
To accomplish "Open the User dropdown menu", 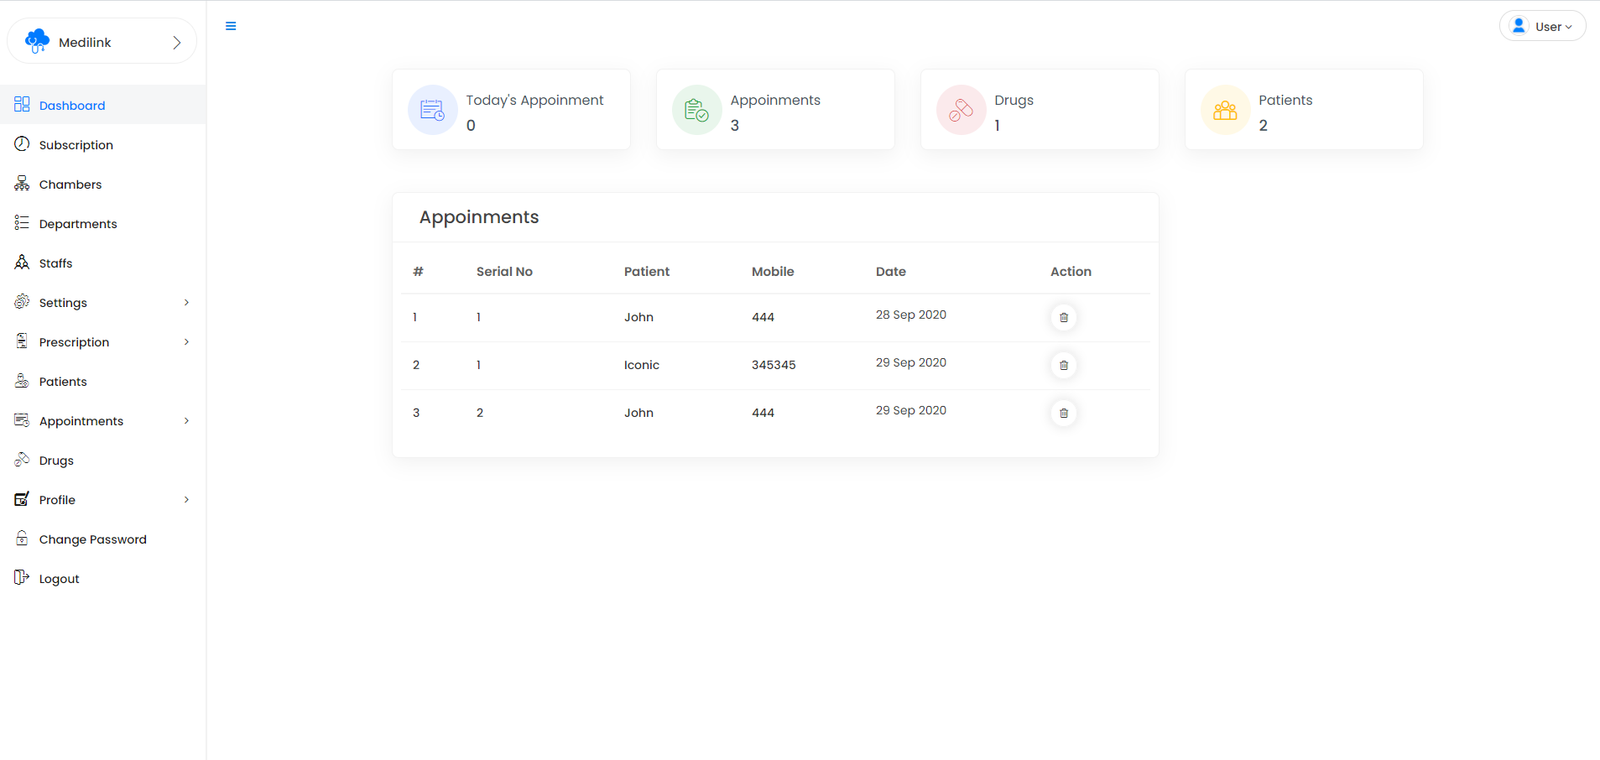I will pos(1542,27).
